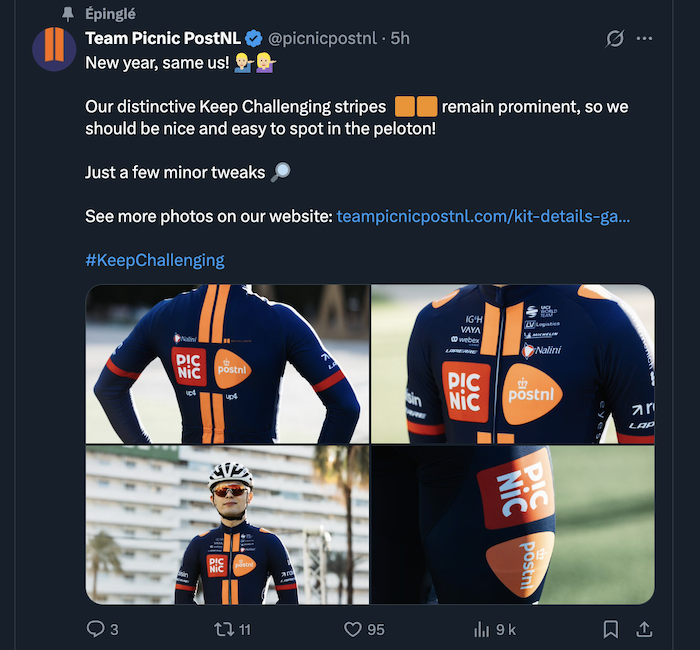Screen dimensions: 700x650
Task: Open the jersey front chest close-up photo
Action: pos(512,364)
